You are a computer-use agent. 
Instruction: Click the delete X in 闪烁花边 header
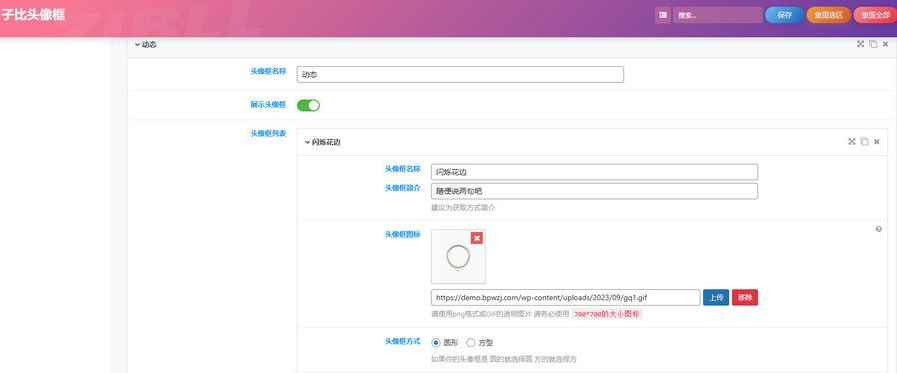(876, 141)
